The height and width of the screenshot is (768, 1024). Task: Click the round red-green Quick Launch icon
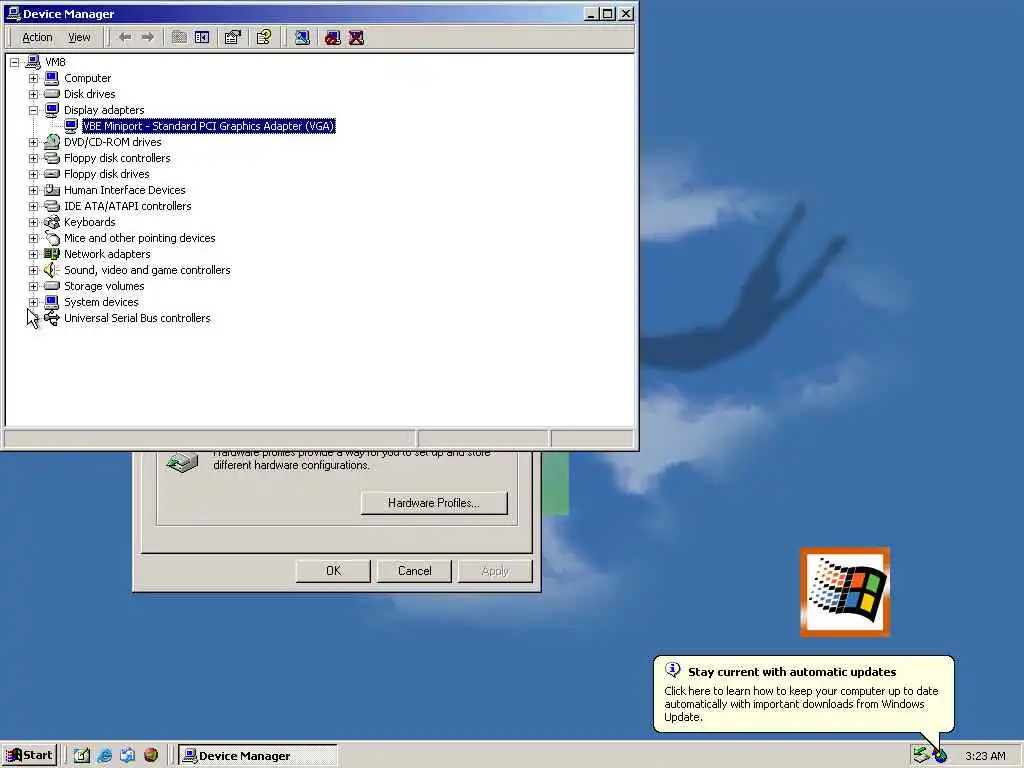click(151, 755)
